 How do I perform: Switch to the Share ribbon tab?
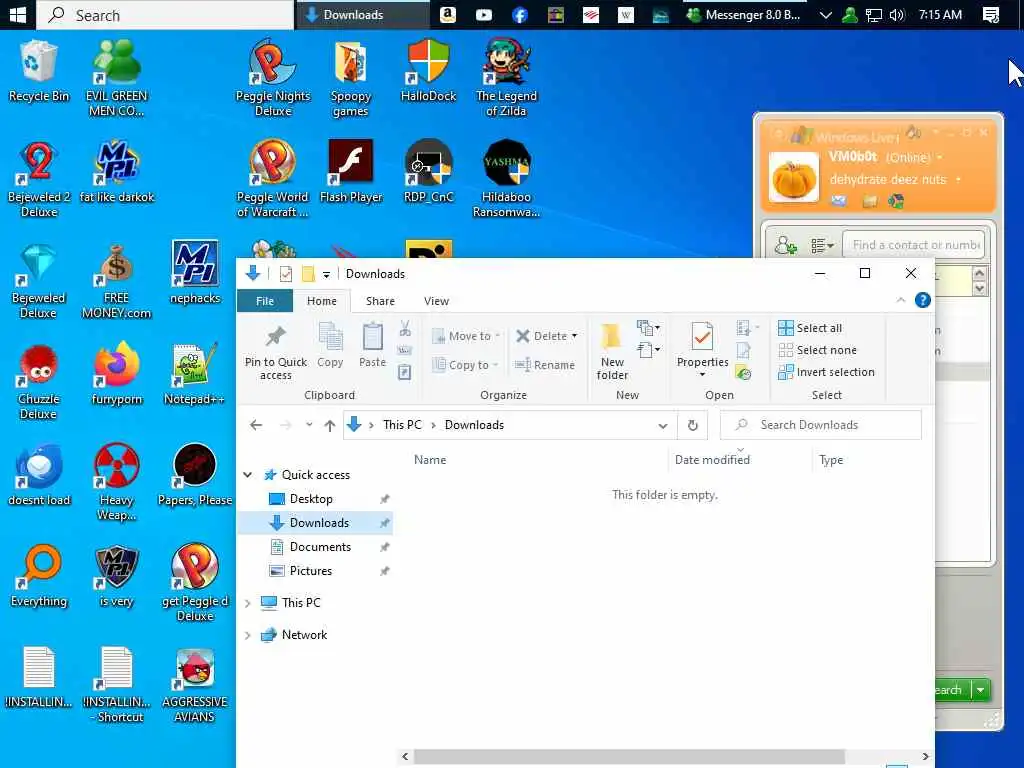(x=380, y=301)
